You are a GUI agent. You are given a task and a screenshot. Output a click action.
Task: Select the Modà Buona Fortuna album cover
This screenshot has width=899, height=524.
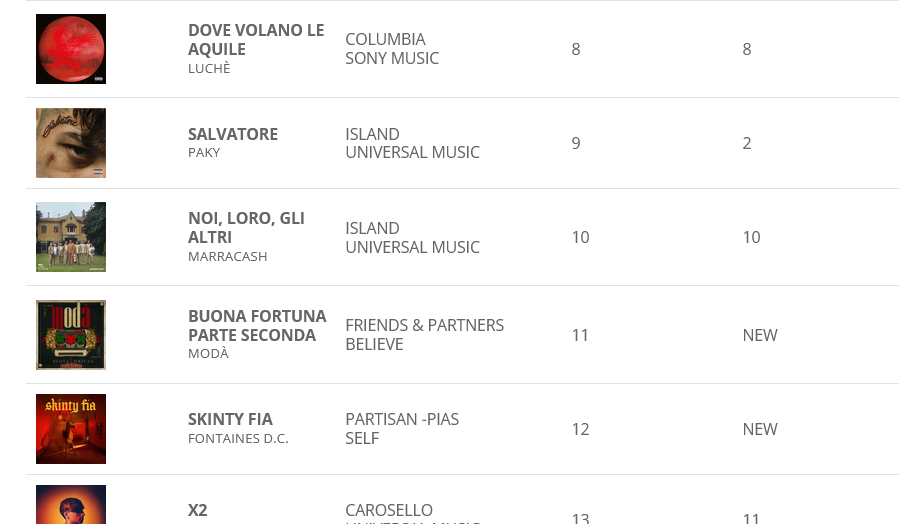pos(71,335)
